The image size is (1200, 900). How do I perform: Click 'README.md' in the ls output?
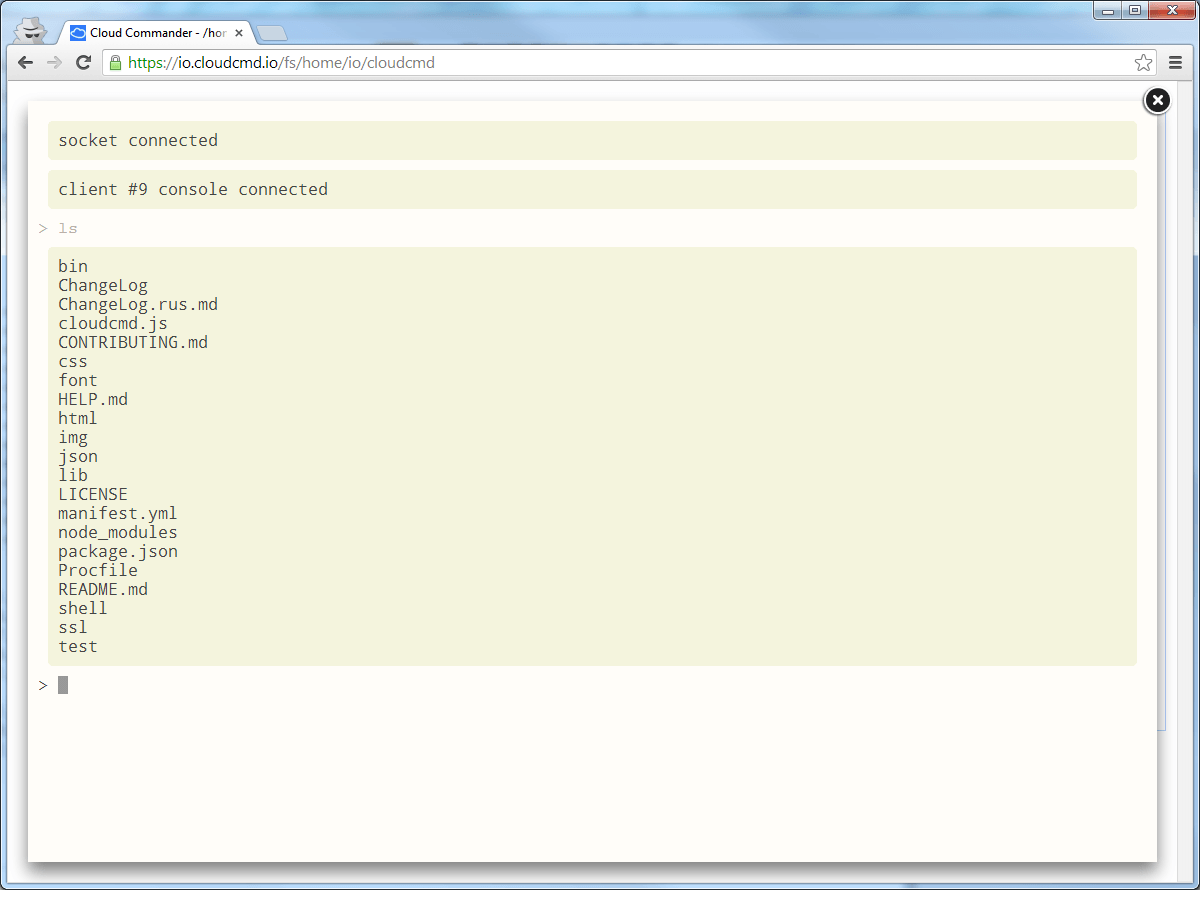click(103, 590)
